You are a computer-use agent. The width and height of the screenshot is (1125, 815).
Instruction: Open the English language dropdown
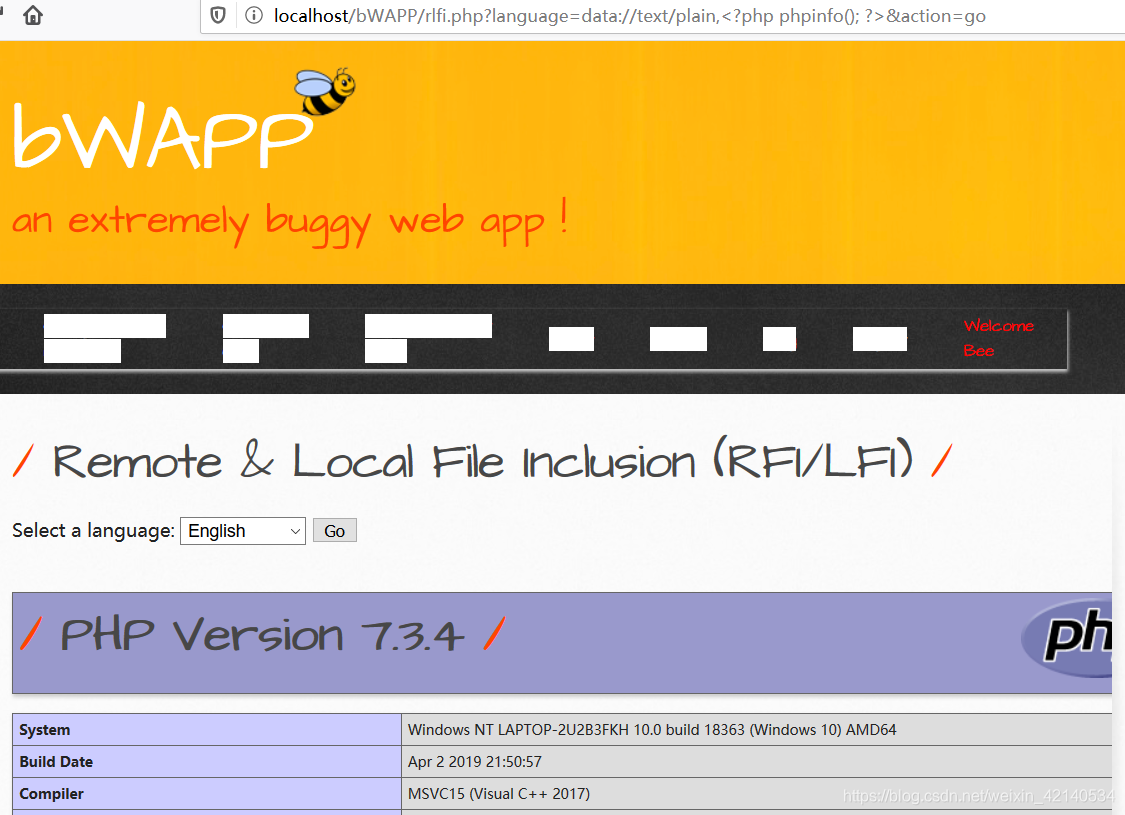(x=243, y=531)
